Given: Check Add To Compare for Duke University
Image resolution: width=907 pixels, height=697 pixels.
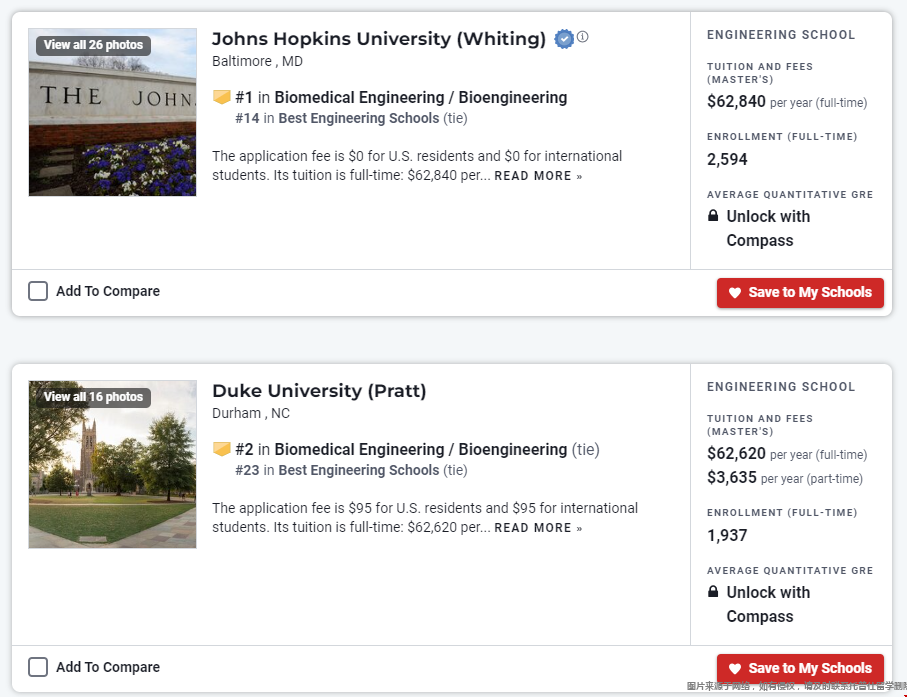Looking at the screenshot, I should point(38,667).
